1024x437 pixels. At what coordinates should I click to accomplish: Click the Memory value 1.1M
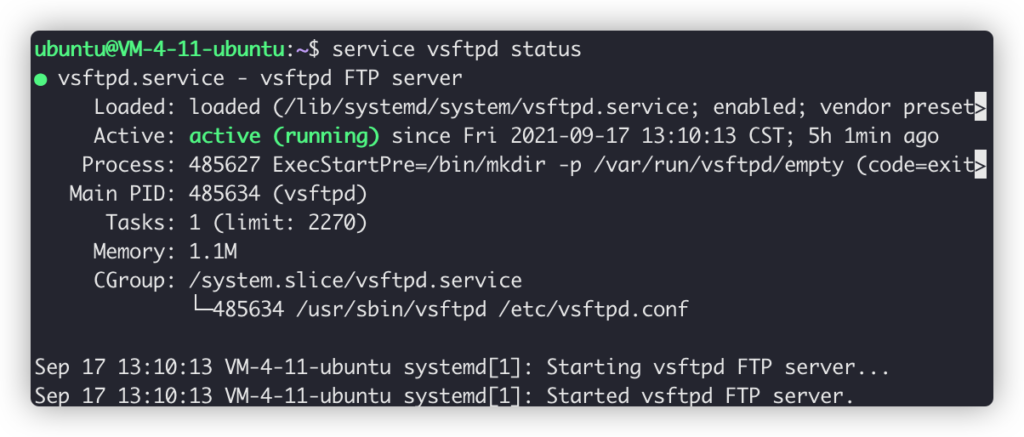point(213,252)
